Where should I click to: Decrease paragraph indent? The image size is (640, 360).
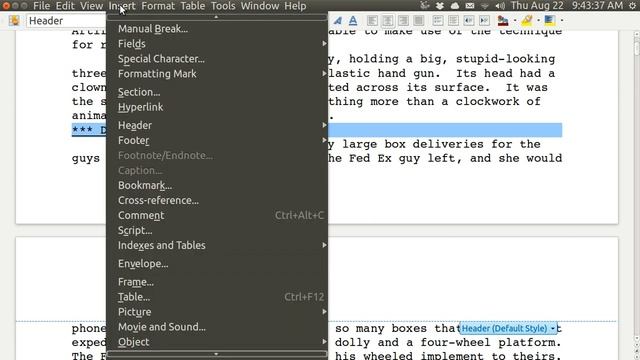[x=469, y=20]
